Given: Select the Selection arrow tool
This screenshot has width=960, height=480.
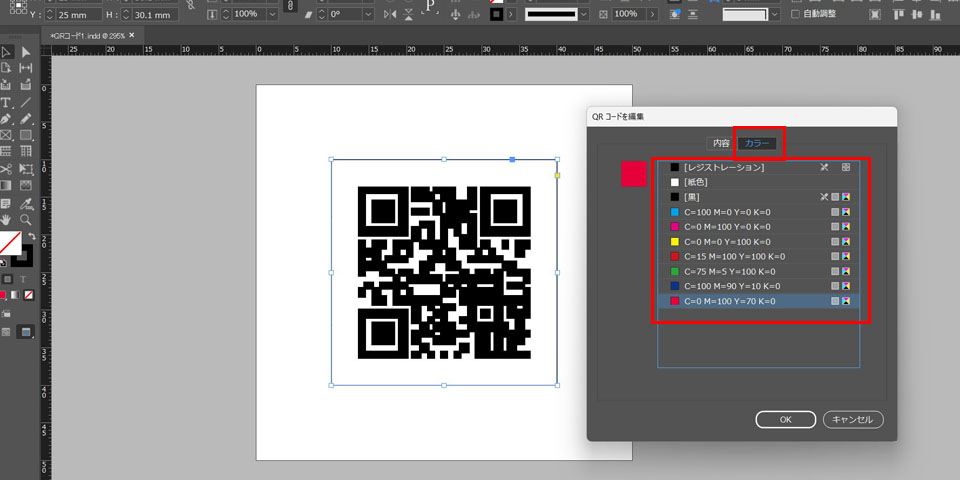Looking at the screenshot, I should point(6,52).
